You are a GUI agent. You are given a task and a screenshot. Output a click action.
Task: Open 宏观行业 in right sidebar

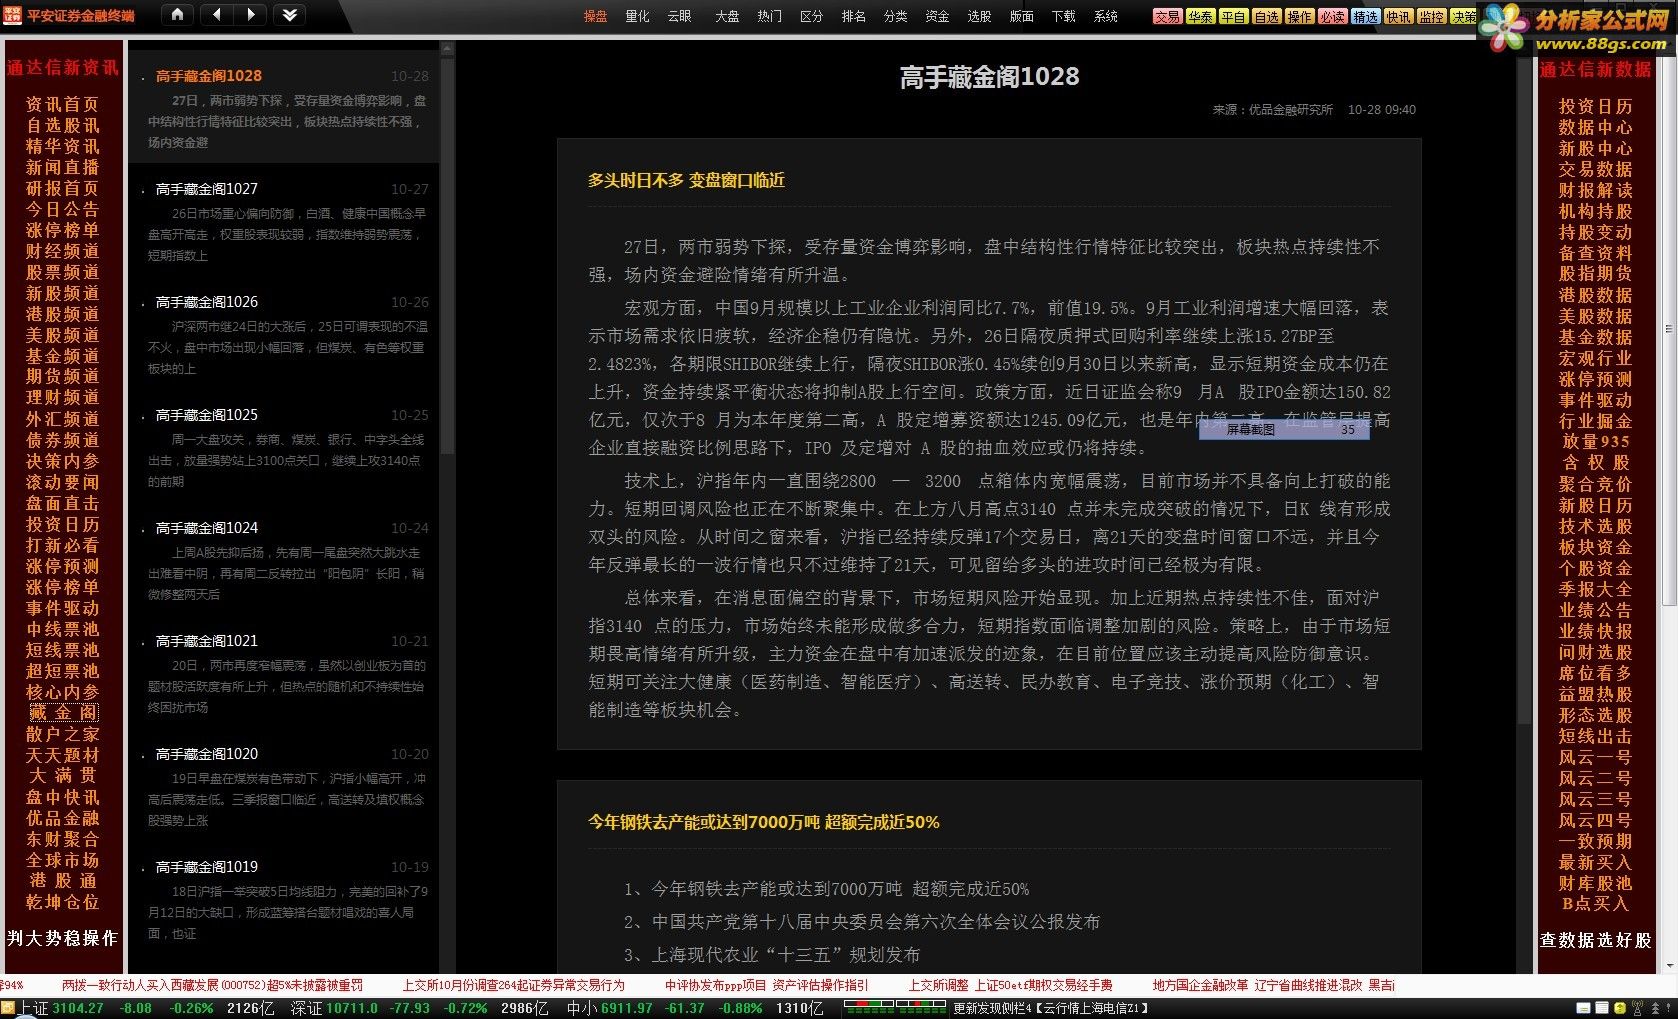click(x=1595, y=358)
